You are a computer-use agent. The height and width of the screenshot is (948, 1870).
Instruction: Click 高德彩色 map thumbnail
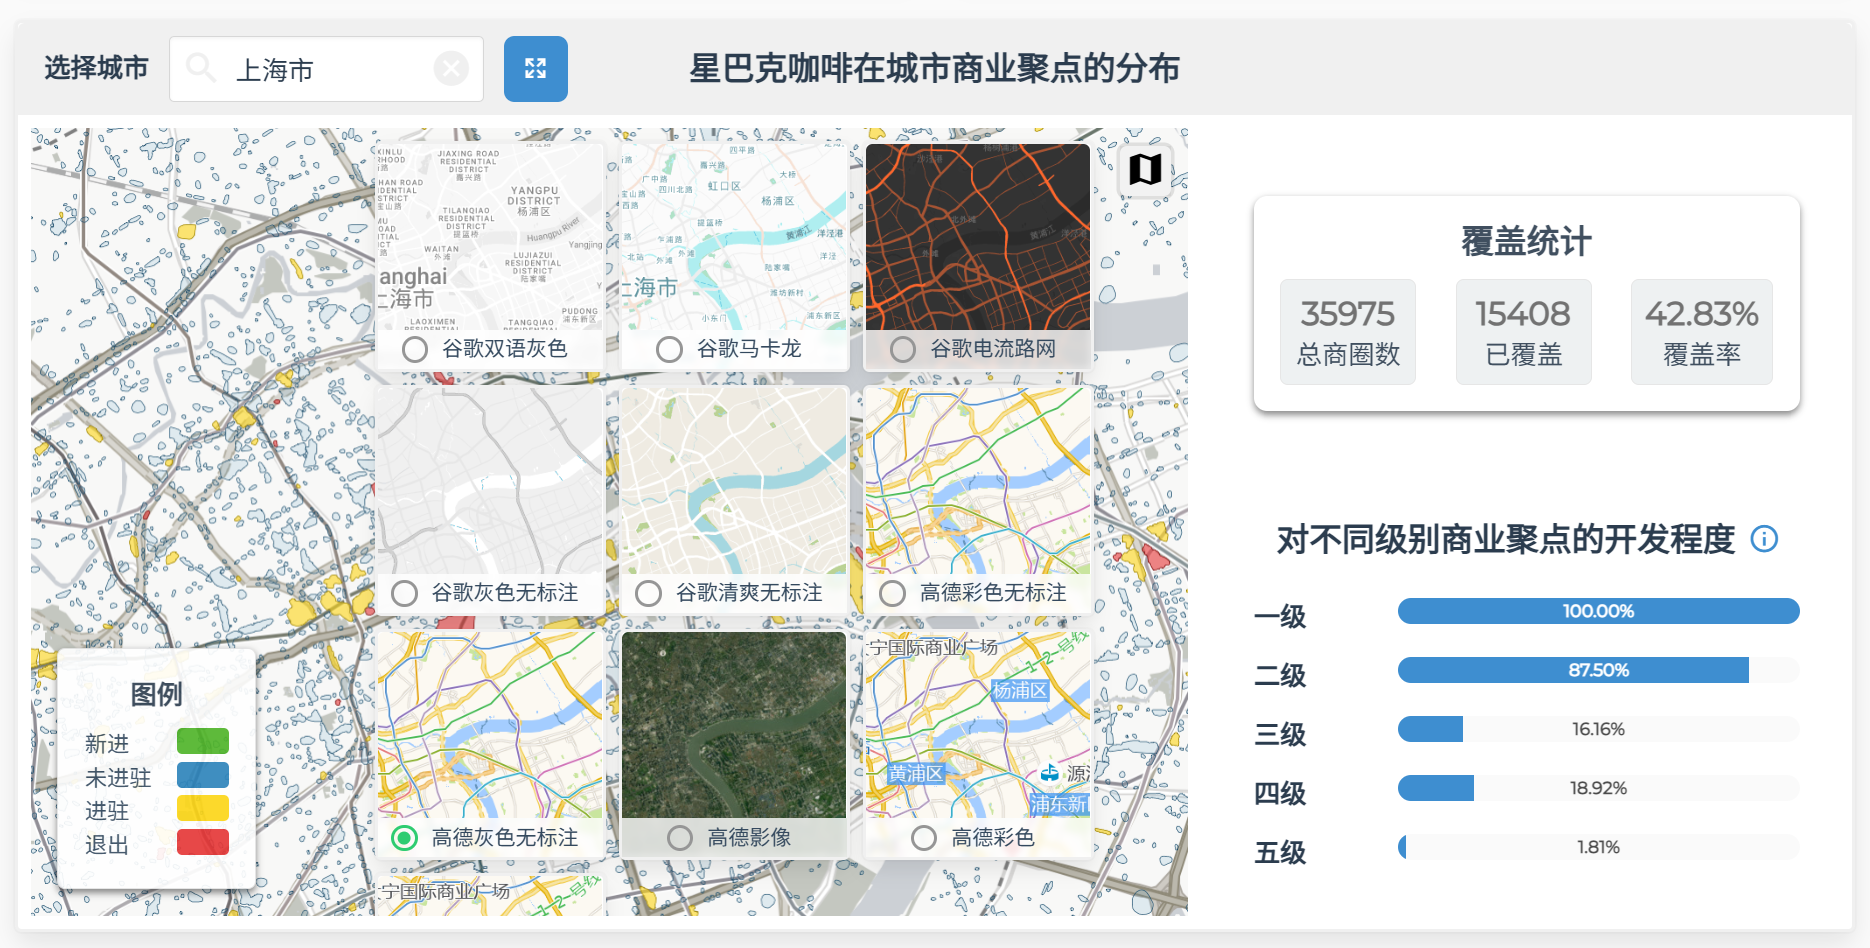click(978, 725)
